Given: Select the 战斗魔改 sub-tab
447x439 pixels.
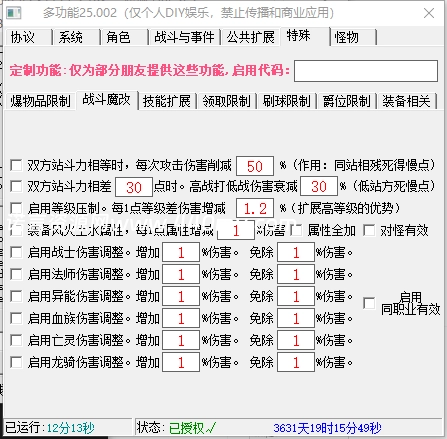Looking at the screenshot, I should [107, 99].
